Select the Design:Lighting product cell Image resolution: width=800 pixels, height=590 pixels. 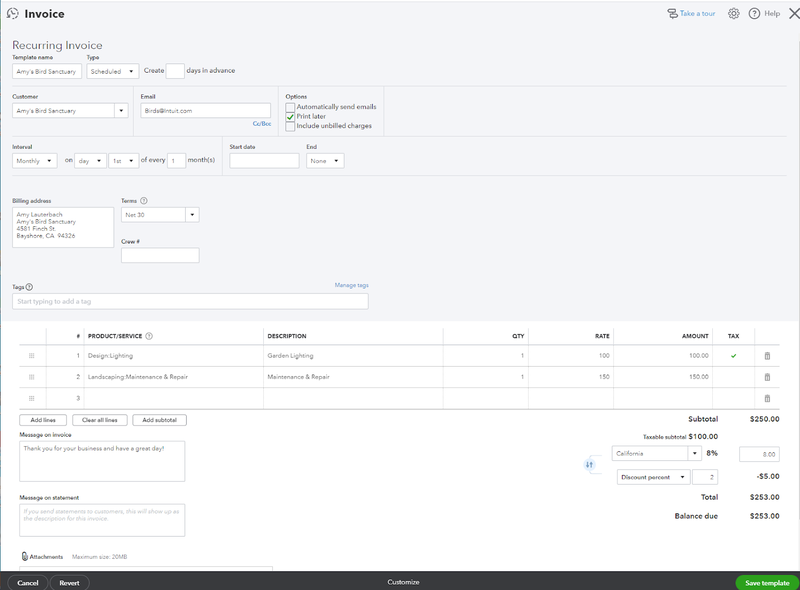173,356
